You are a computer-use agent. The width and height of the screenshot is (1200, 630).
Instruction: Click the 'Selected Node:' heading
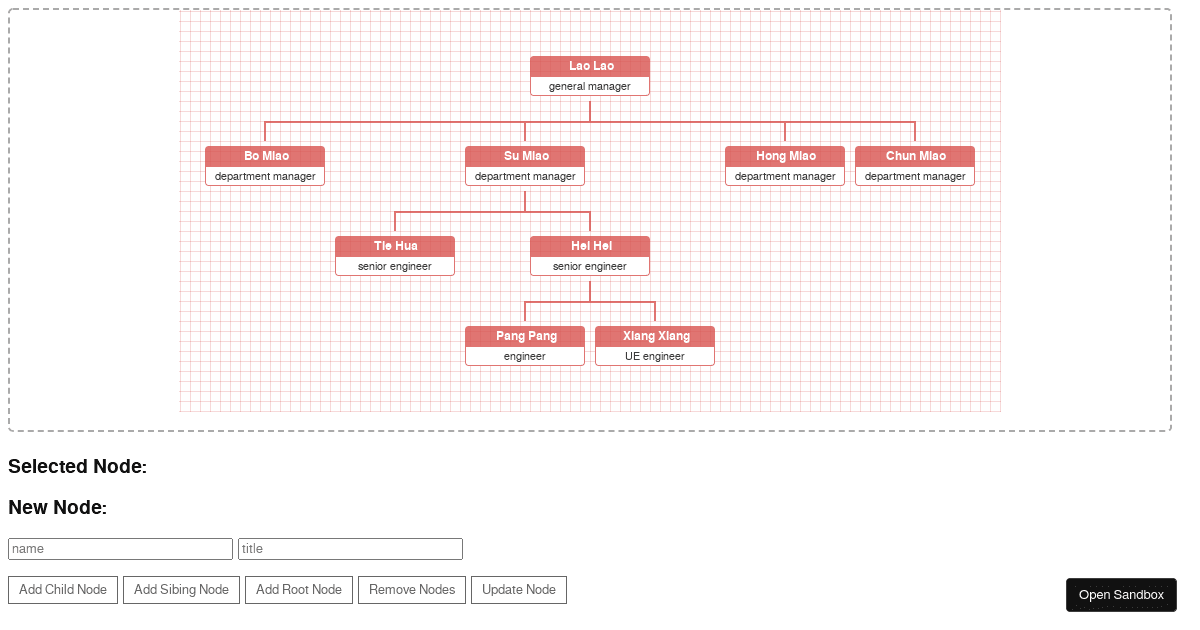(78, 467)
